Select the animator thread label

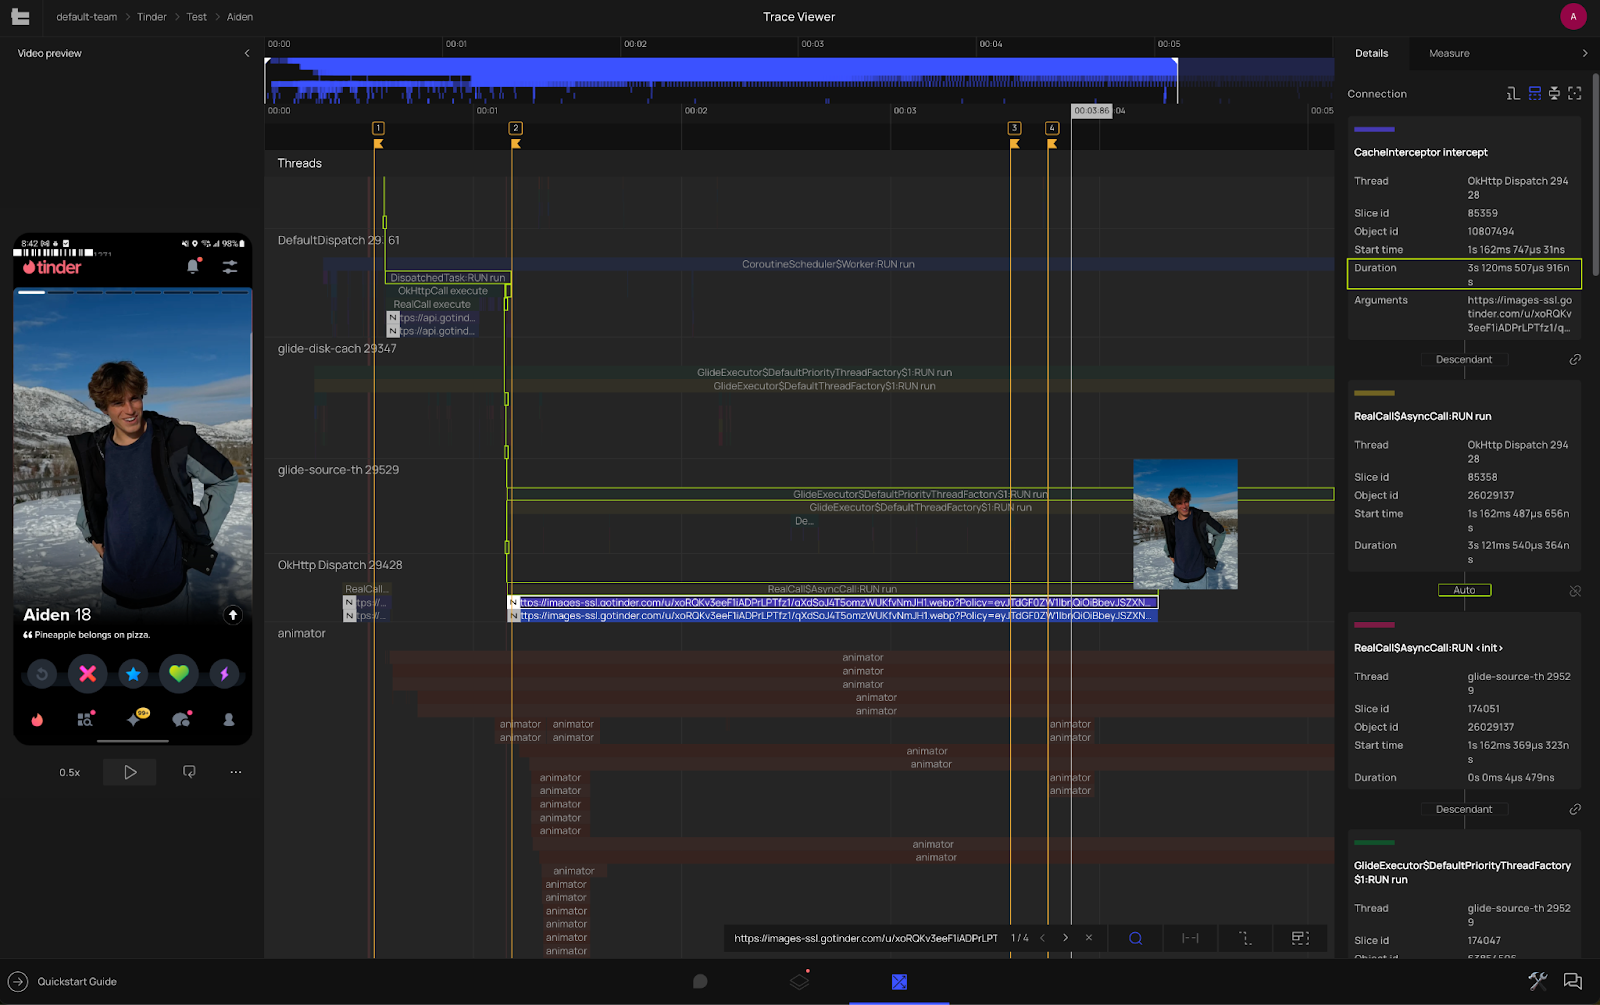coord(302,633)
